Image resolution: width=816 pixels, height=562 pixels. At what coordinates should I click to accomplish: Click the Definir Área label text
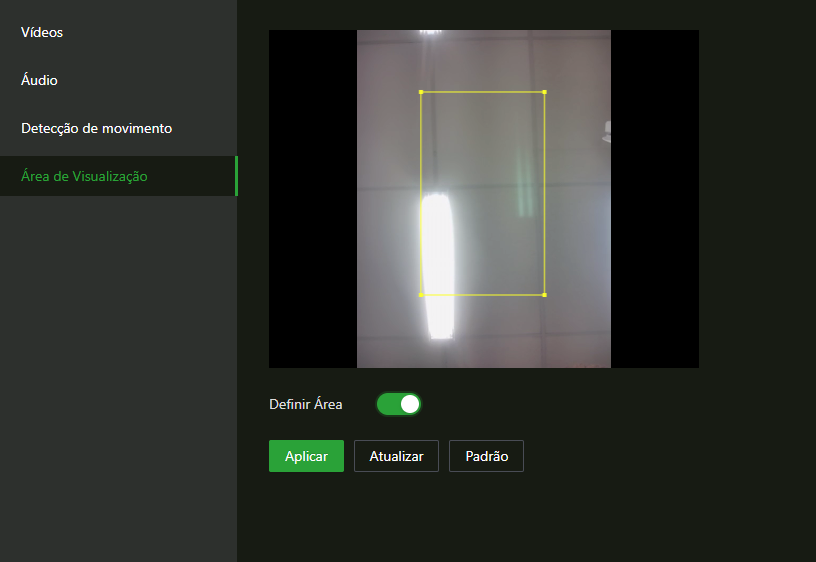click(x=305, y=405)
